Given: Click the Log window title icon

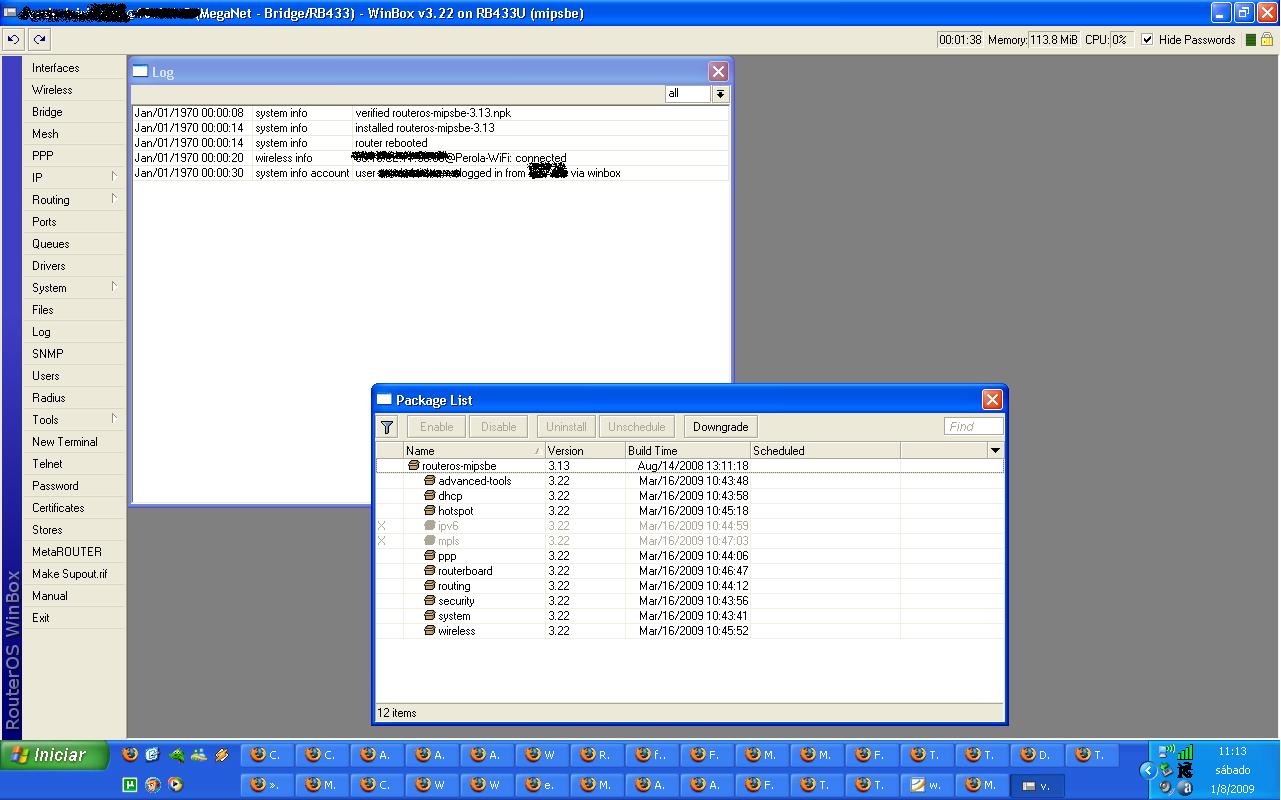Looking at the screenshot, I should 141,72.
